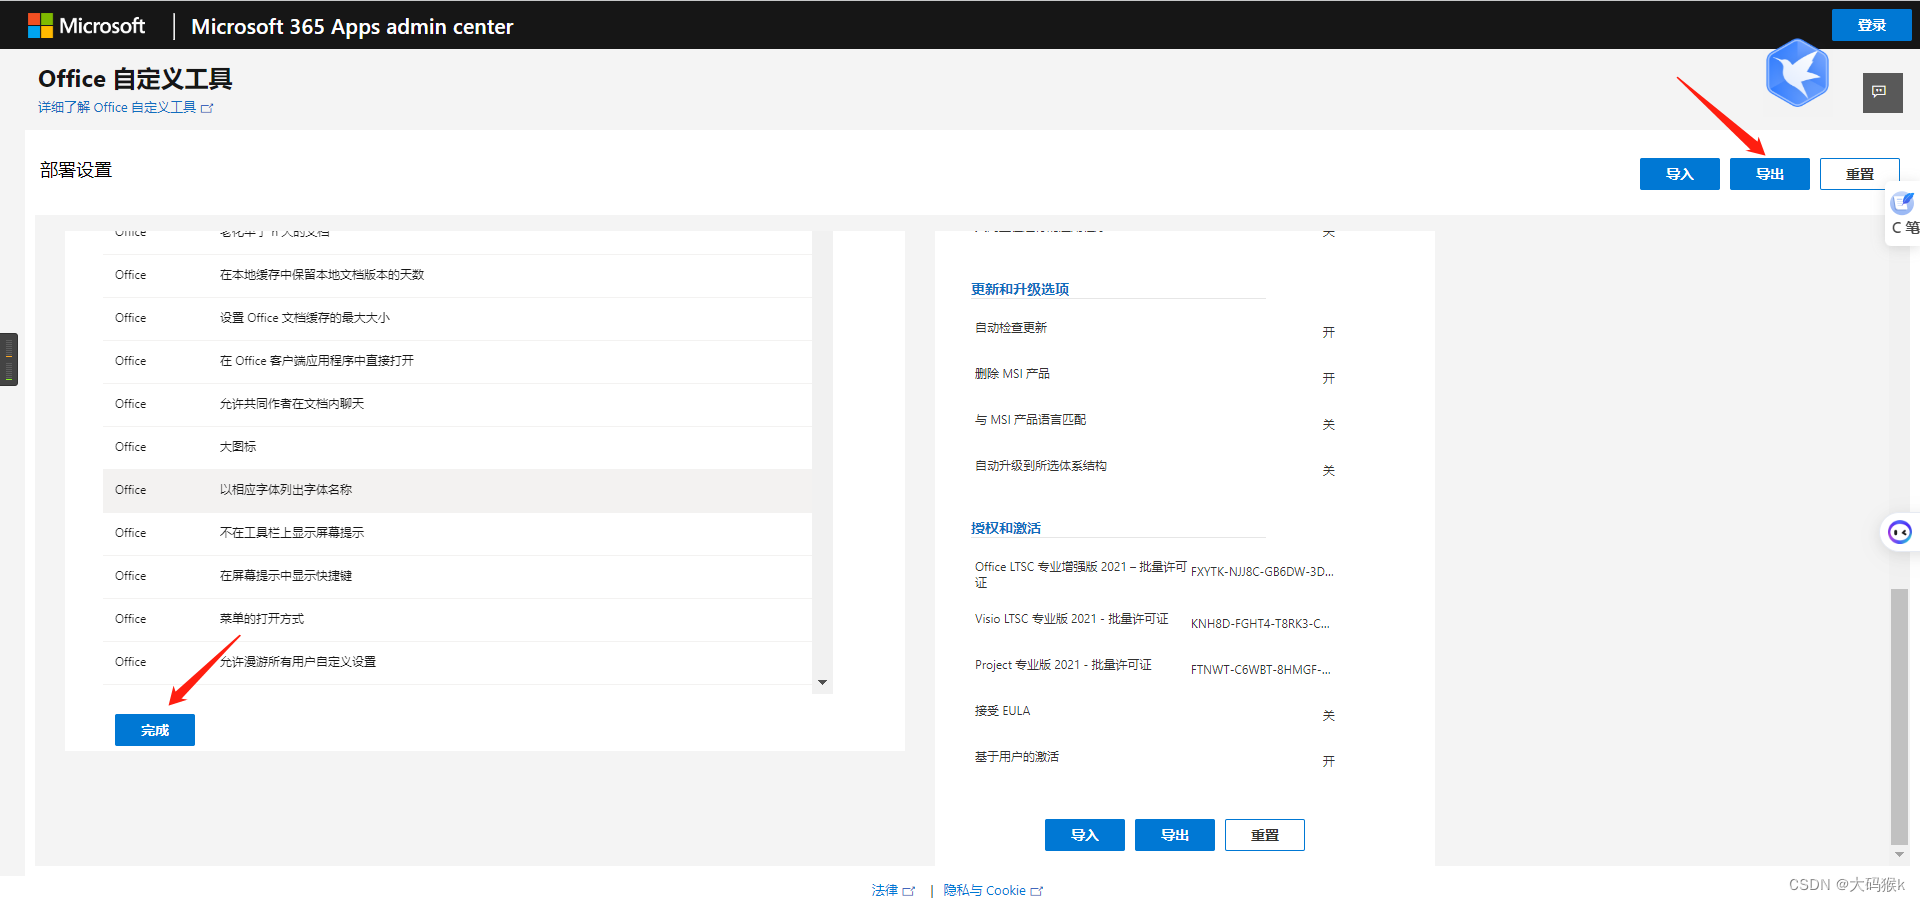Select row 在本地缓存中保留本地文档版本的天数
1920x902 pixels.
[457, 275]
